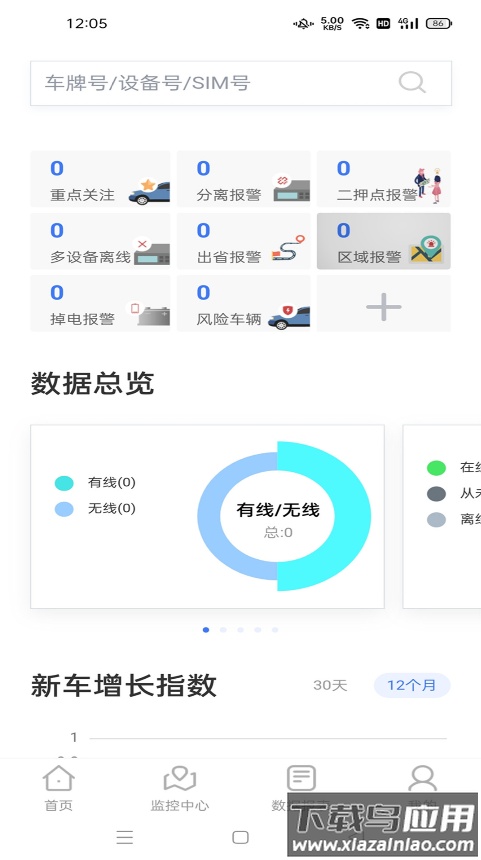481x860 pixels.
Task: Select the cyan 有线 donut segment
Action: tap(352, 516)
